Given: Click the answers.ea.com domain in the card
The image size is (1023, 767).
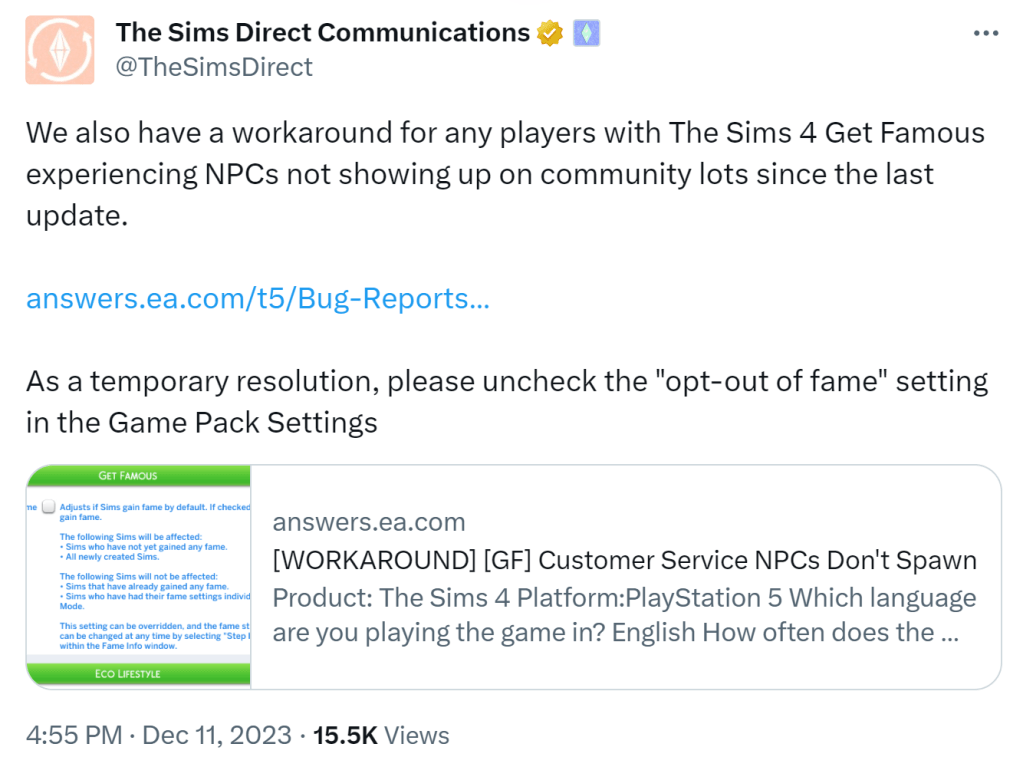Looking at the screenshot, I should [368, 522].
